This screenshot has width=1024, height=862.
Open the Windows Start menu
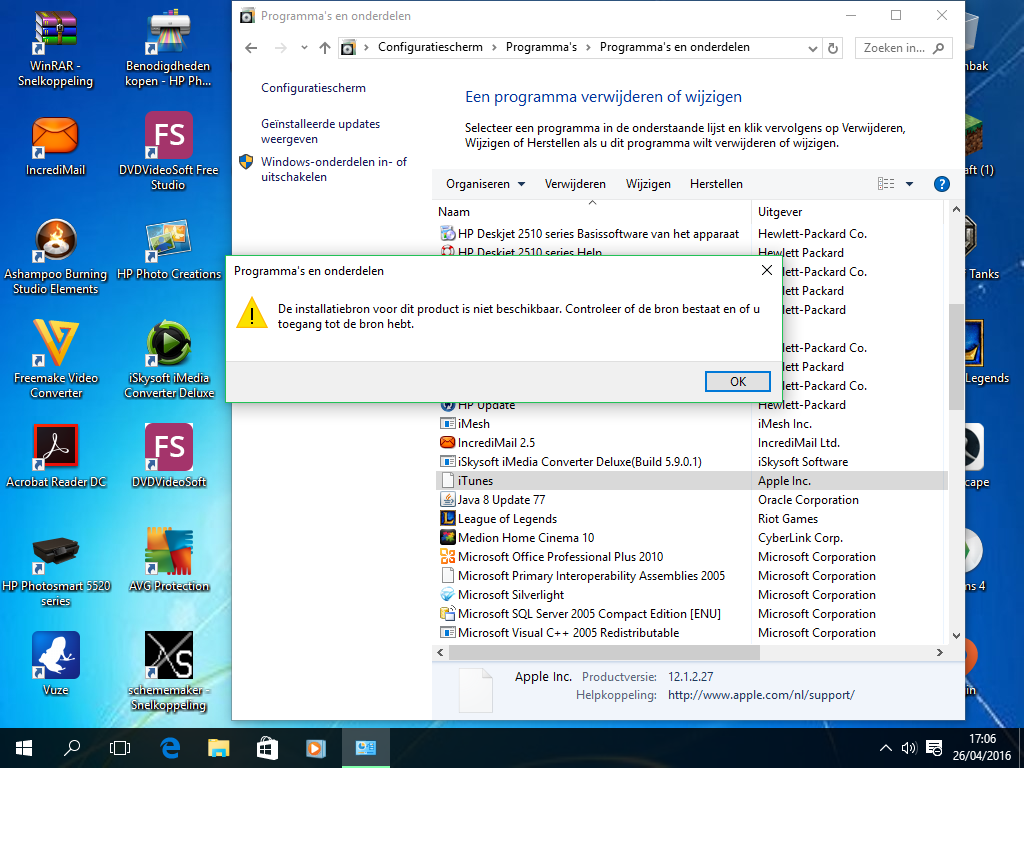pyautogui.click(x=24, y=748)
